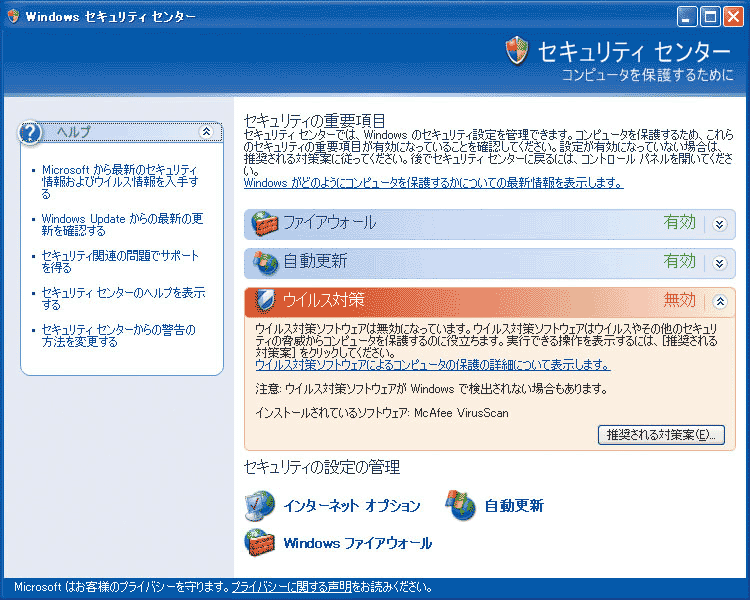Viewport: 750px width, 600px height.
Task: Open プライバシーに関する声明 link in footer
Action: [291, 588]
